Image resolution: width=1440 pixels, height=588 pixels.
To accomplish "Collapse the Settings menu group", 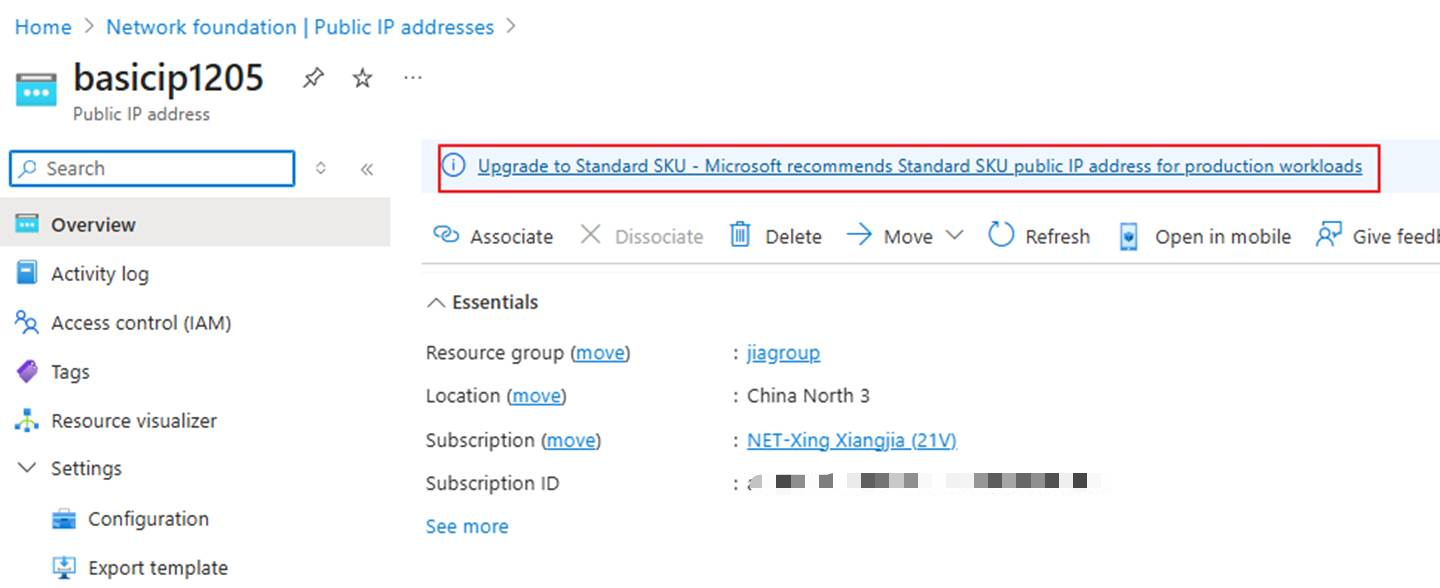I will click(x=29, y=468).
